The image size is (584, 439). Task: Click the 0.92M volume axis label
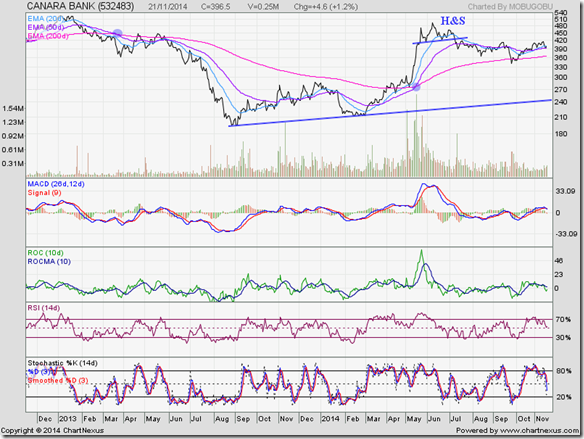(x=13, y=136)
